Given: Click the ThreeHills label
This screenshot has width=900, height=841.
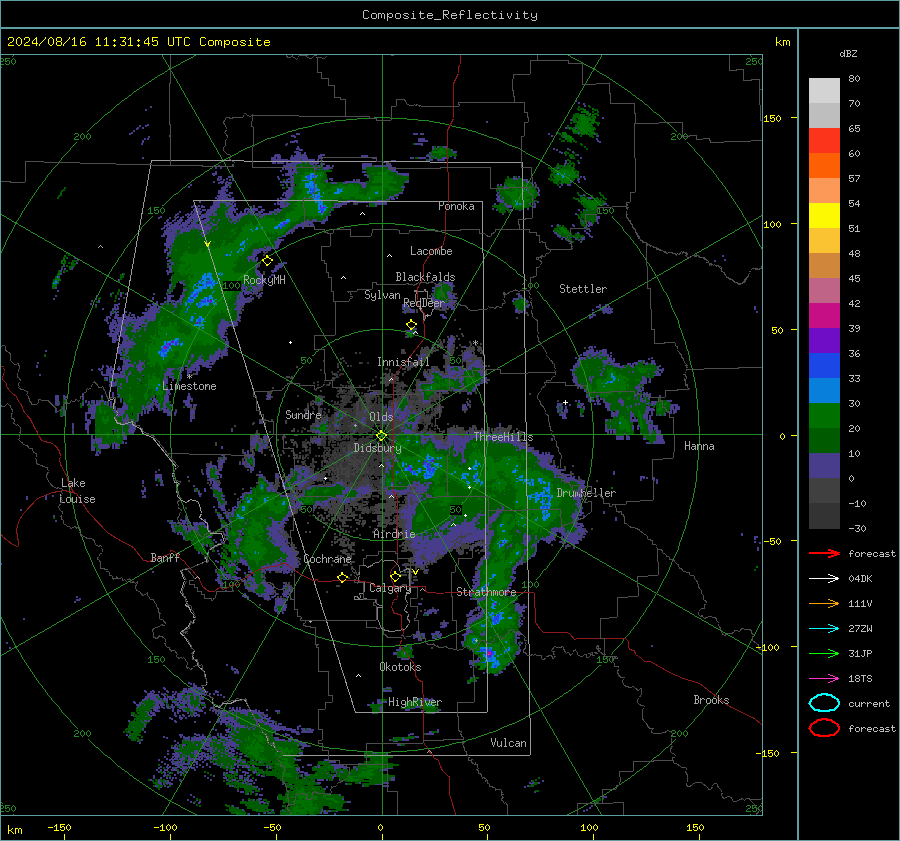Looking at the screenshot, I should (503, 437).
